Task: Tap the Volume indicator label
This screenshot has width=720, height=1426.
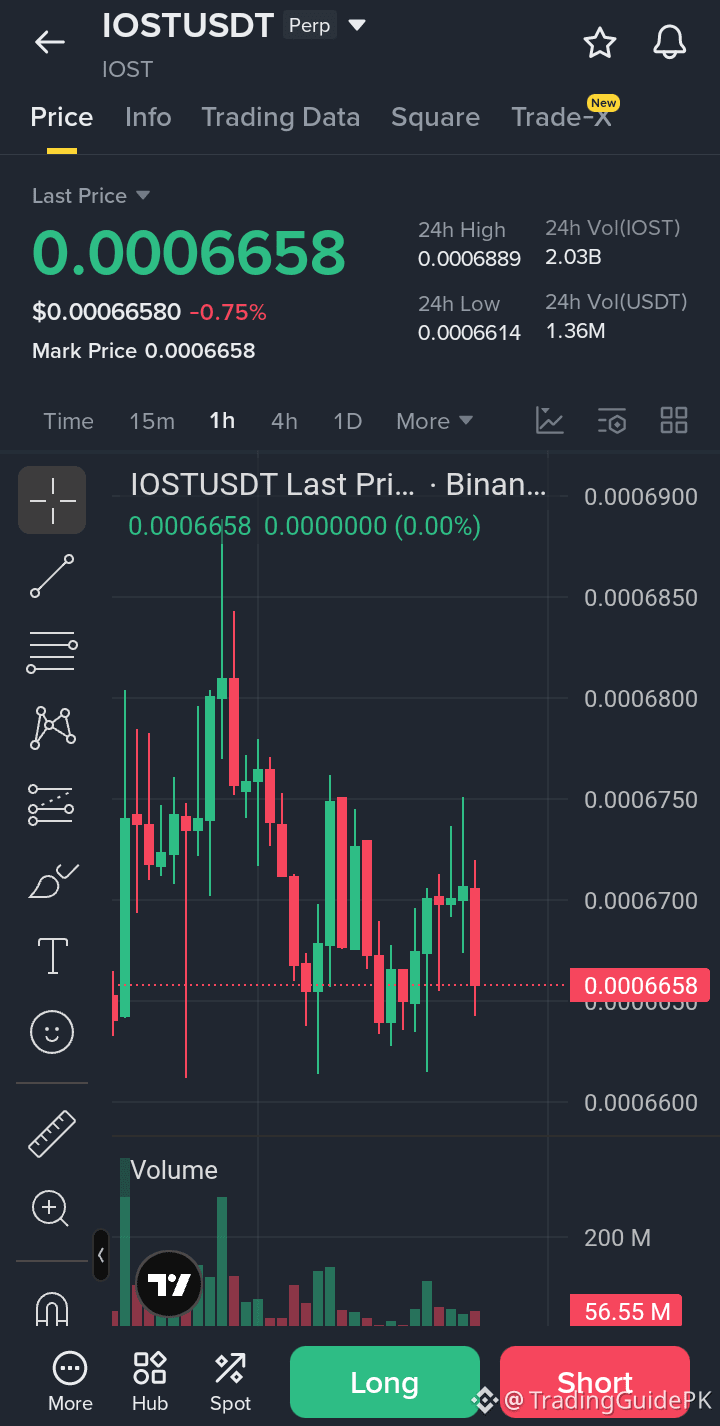Action: [x=174, y=1170]
